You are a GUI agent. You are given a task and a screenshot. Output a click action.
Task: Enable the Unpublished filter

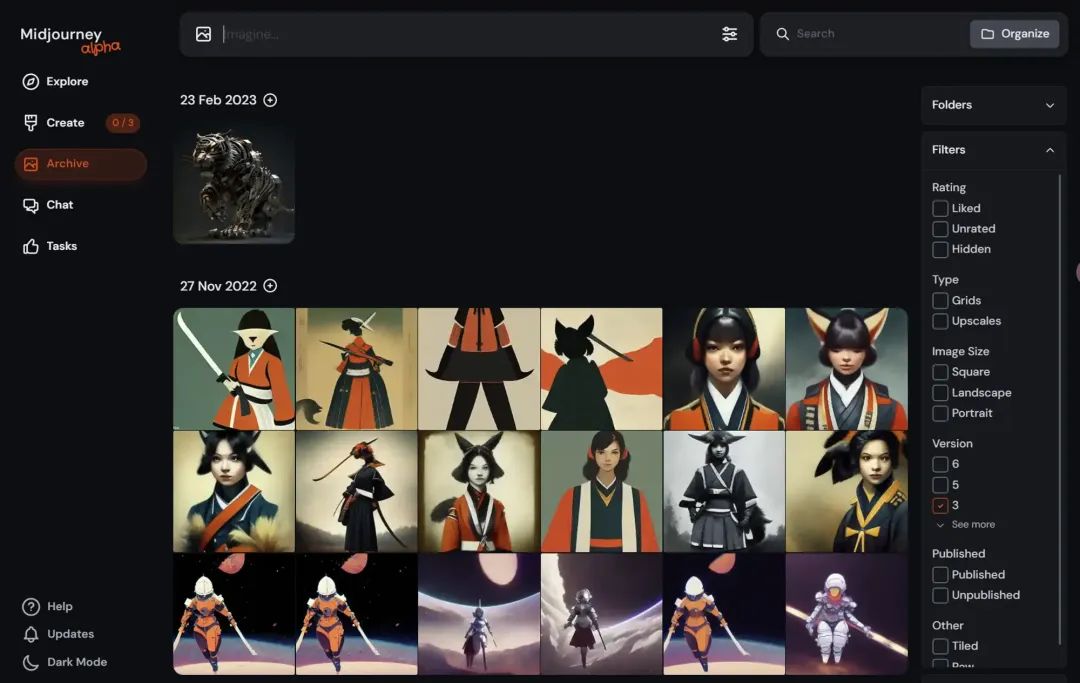[939, 595]
